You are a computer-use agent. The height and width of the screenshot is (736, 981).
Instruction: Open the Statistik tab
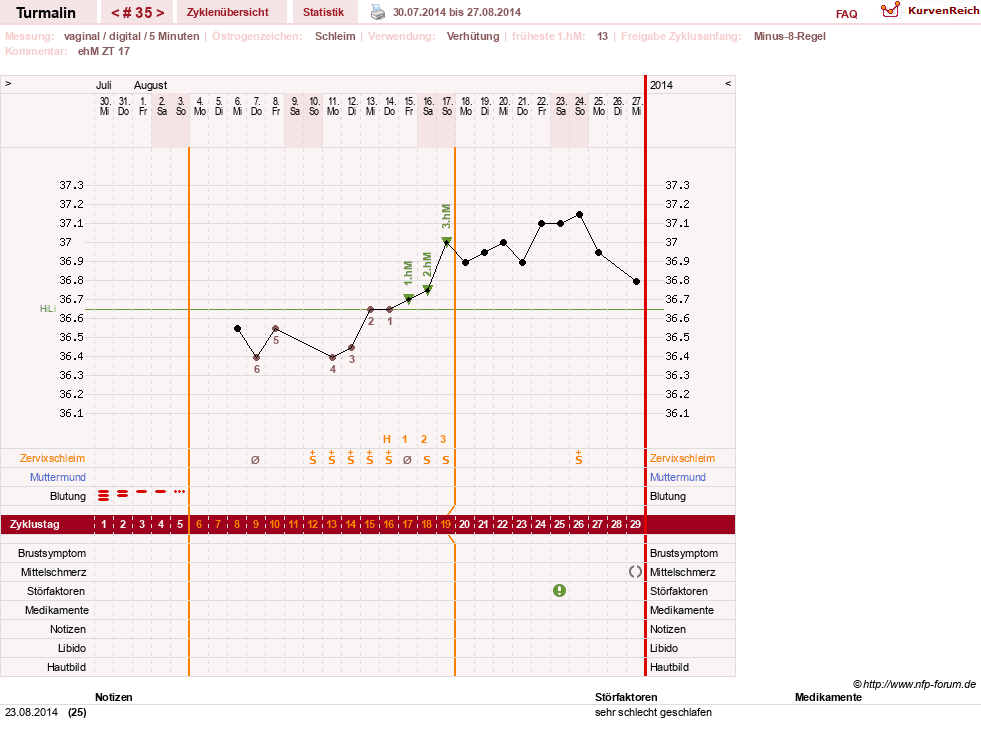(323, 12)
